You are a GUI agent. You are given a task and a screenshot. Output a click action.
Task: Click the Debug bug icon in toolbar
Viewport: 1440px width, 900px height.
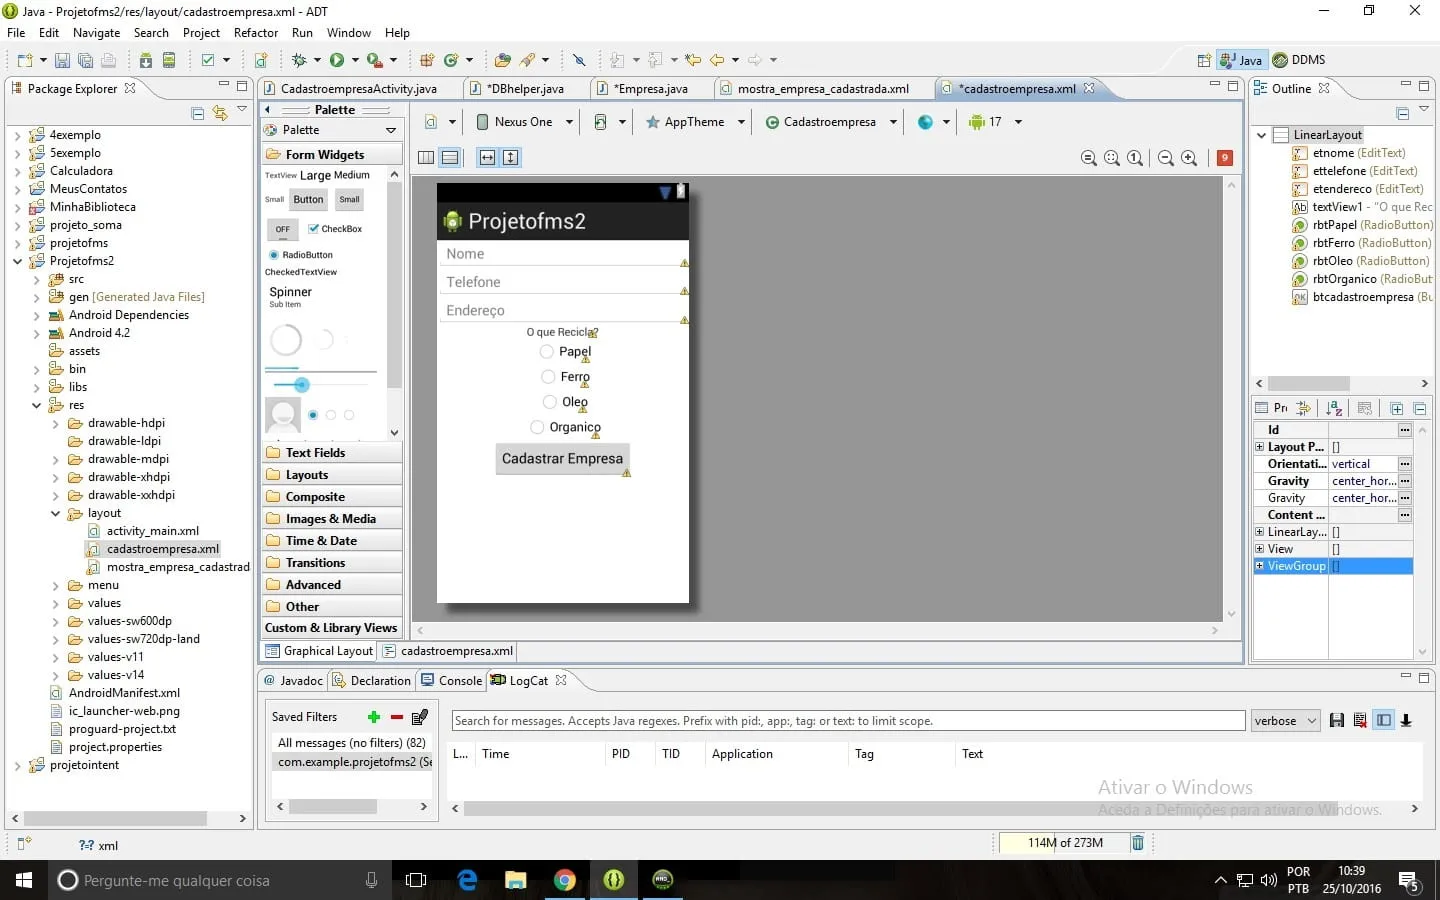click(298, 60)
